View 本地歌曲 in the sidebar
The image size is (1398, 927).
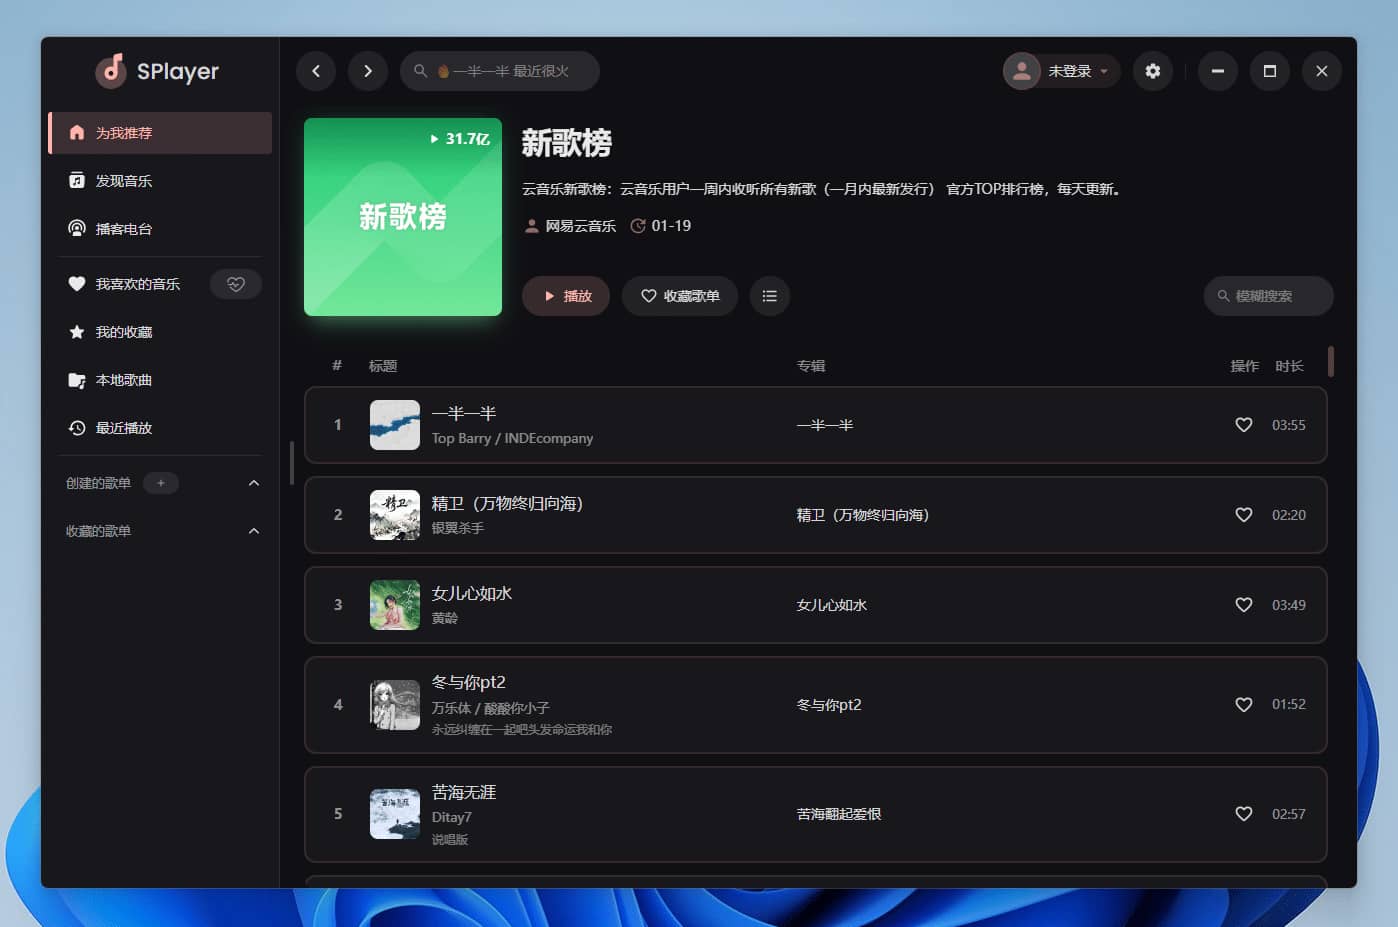coord(122,380)
